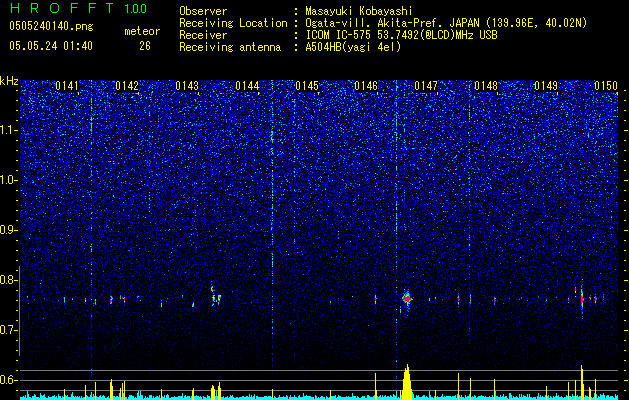Click the 0146 time marker
This screenshot has height=400, width=629.
(366, 86)
